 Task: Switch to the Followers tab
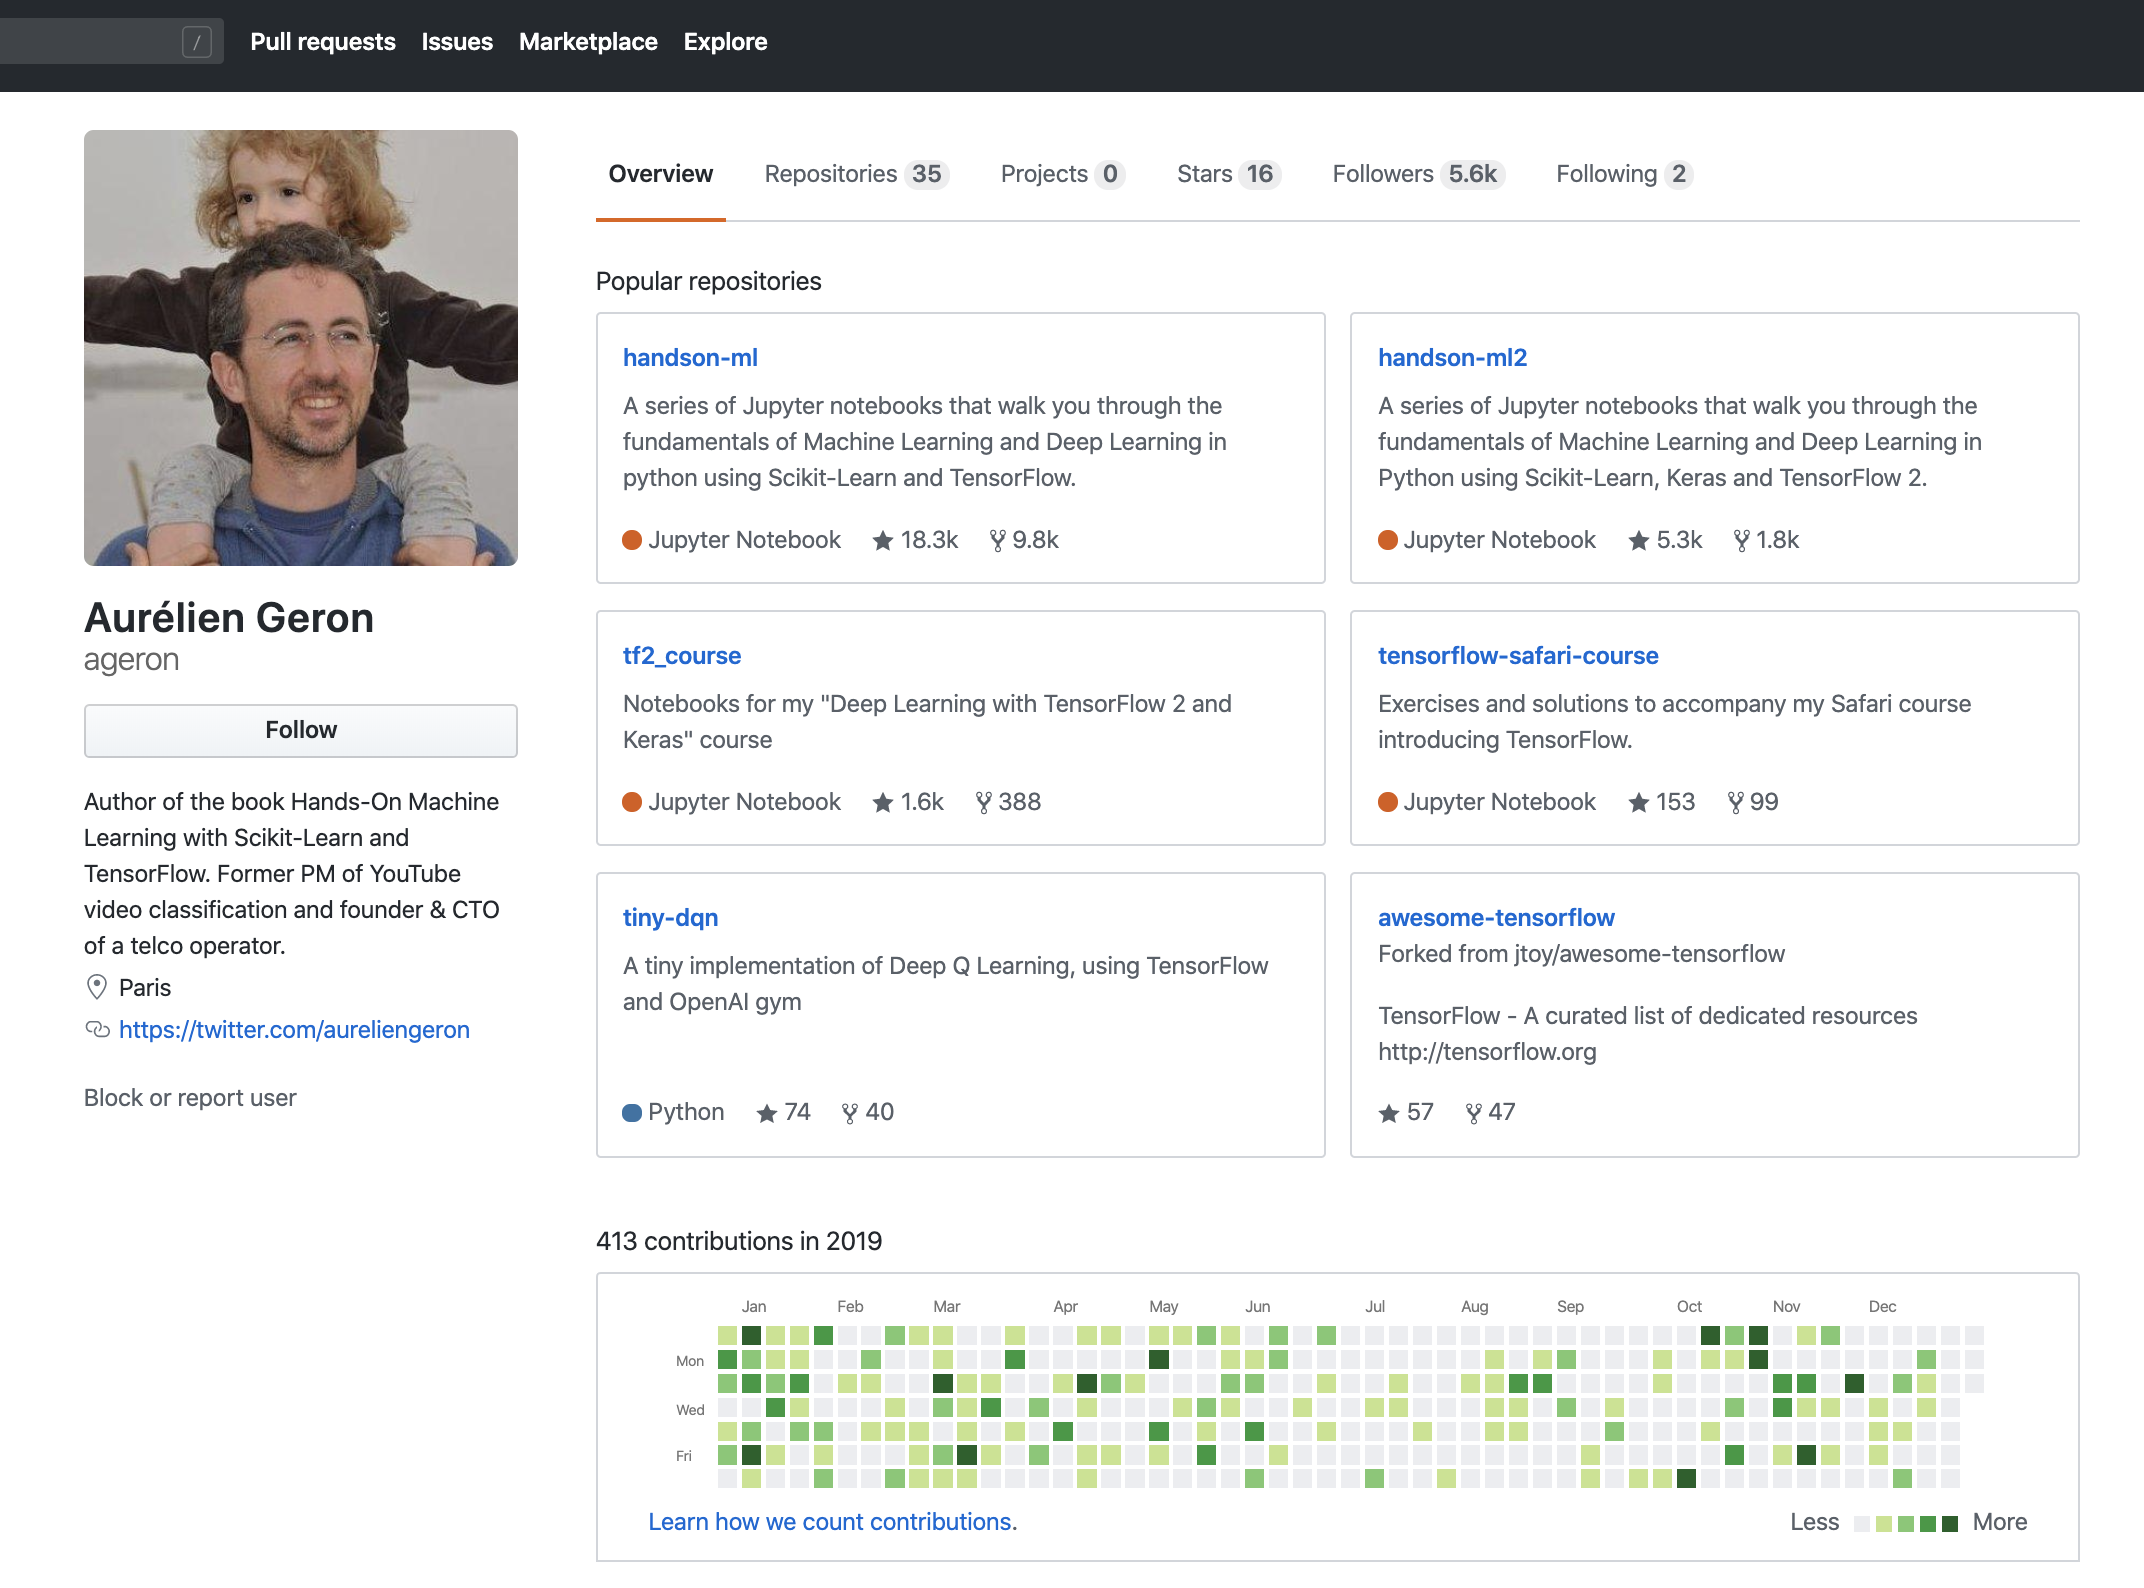(x=1417, y=174)
